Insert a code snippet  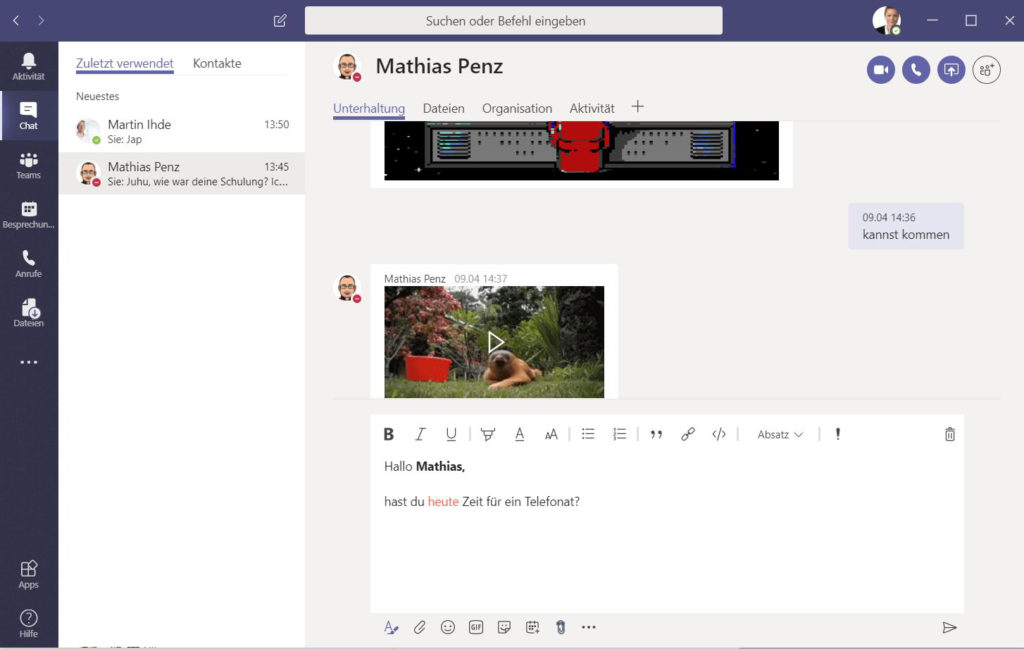pos(719,434)
